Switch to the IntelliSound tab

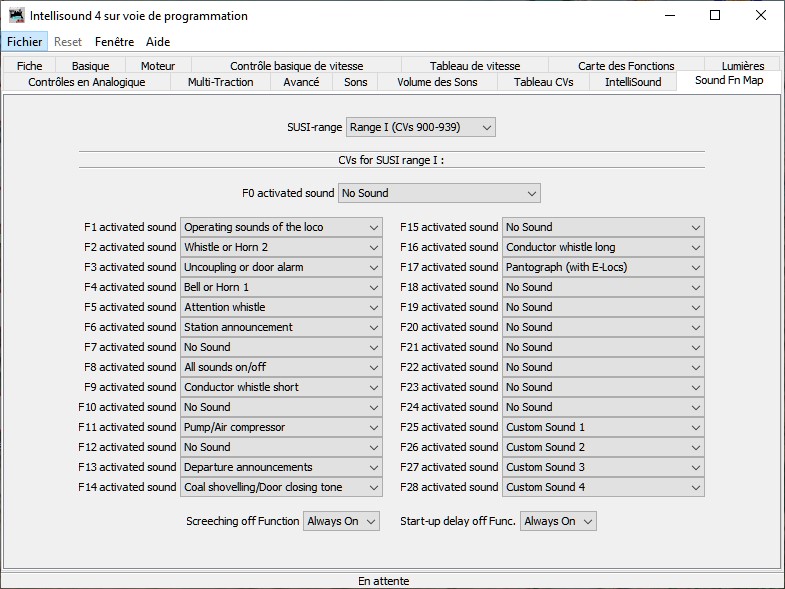(x=633, y=82)
